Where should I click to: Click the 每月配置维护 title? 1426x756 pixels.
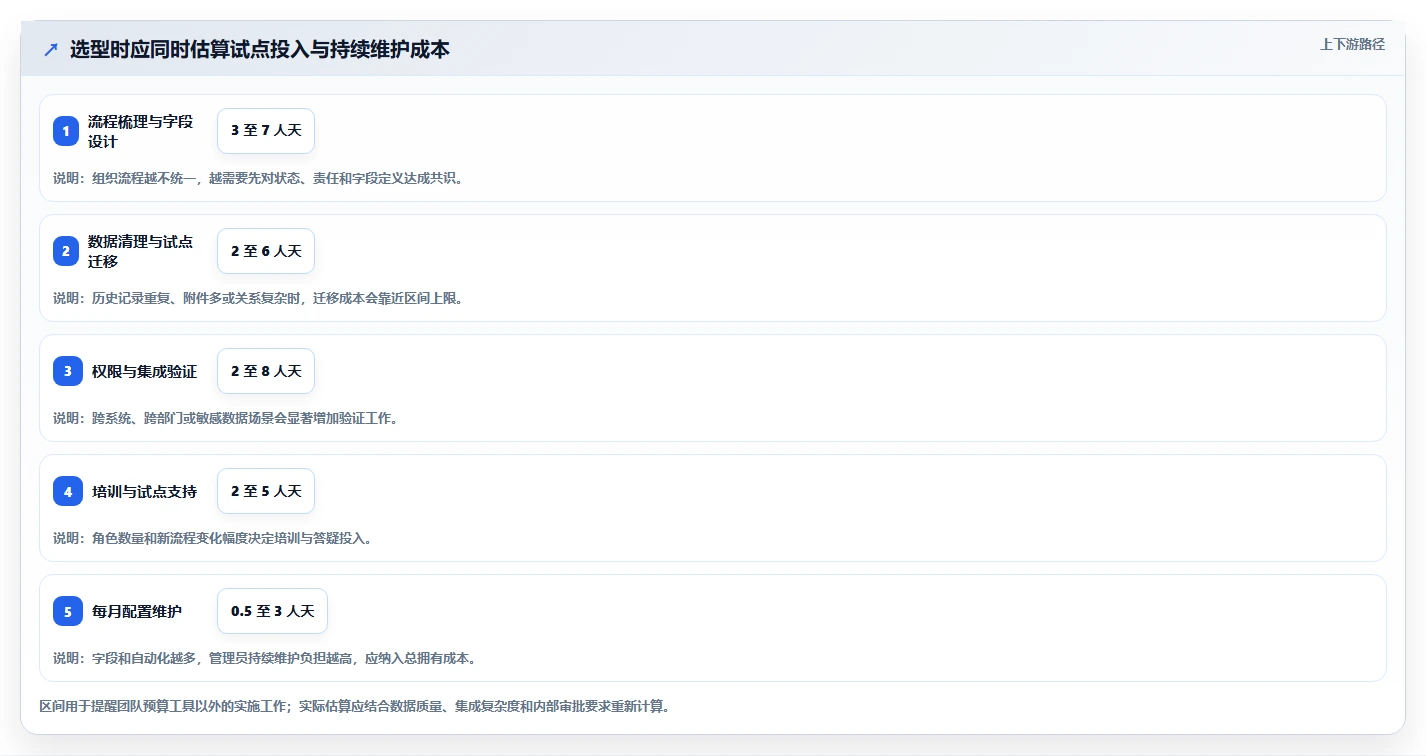coord(137,611)
